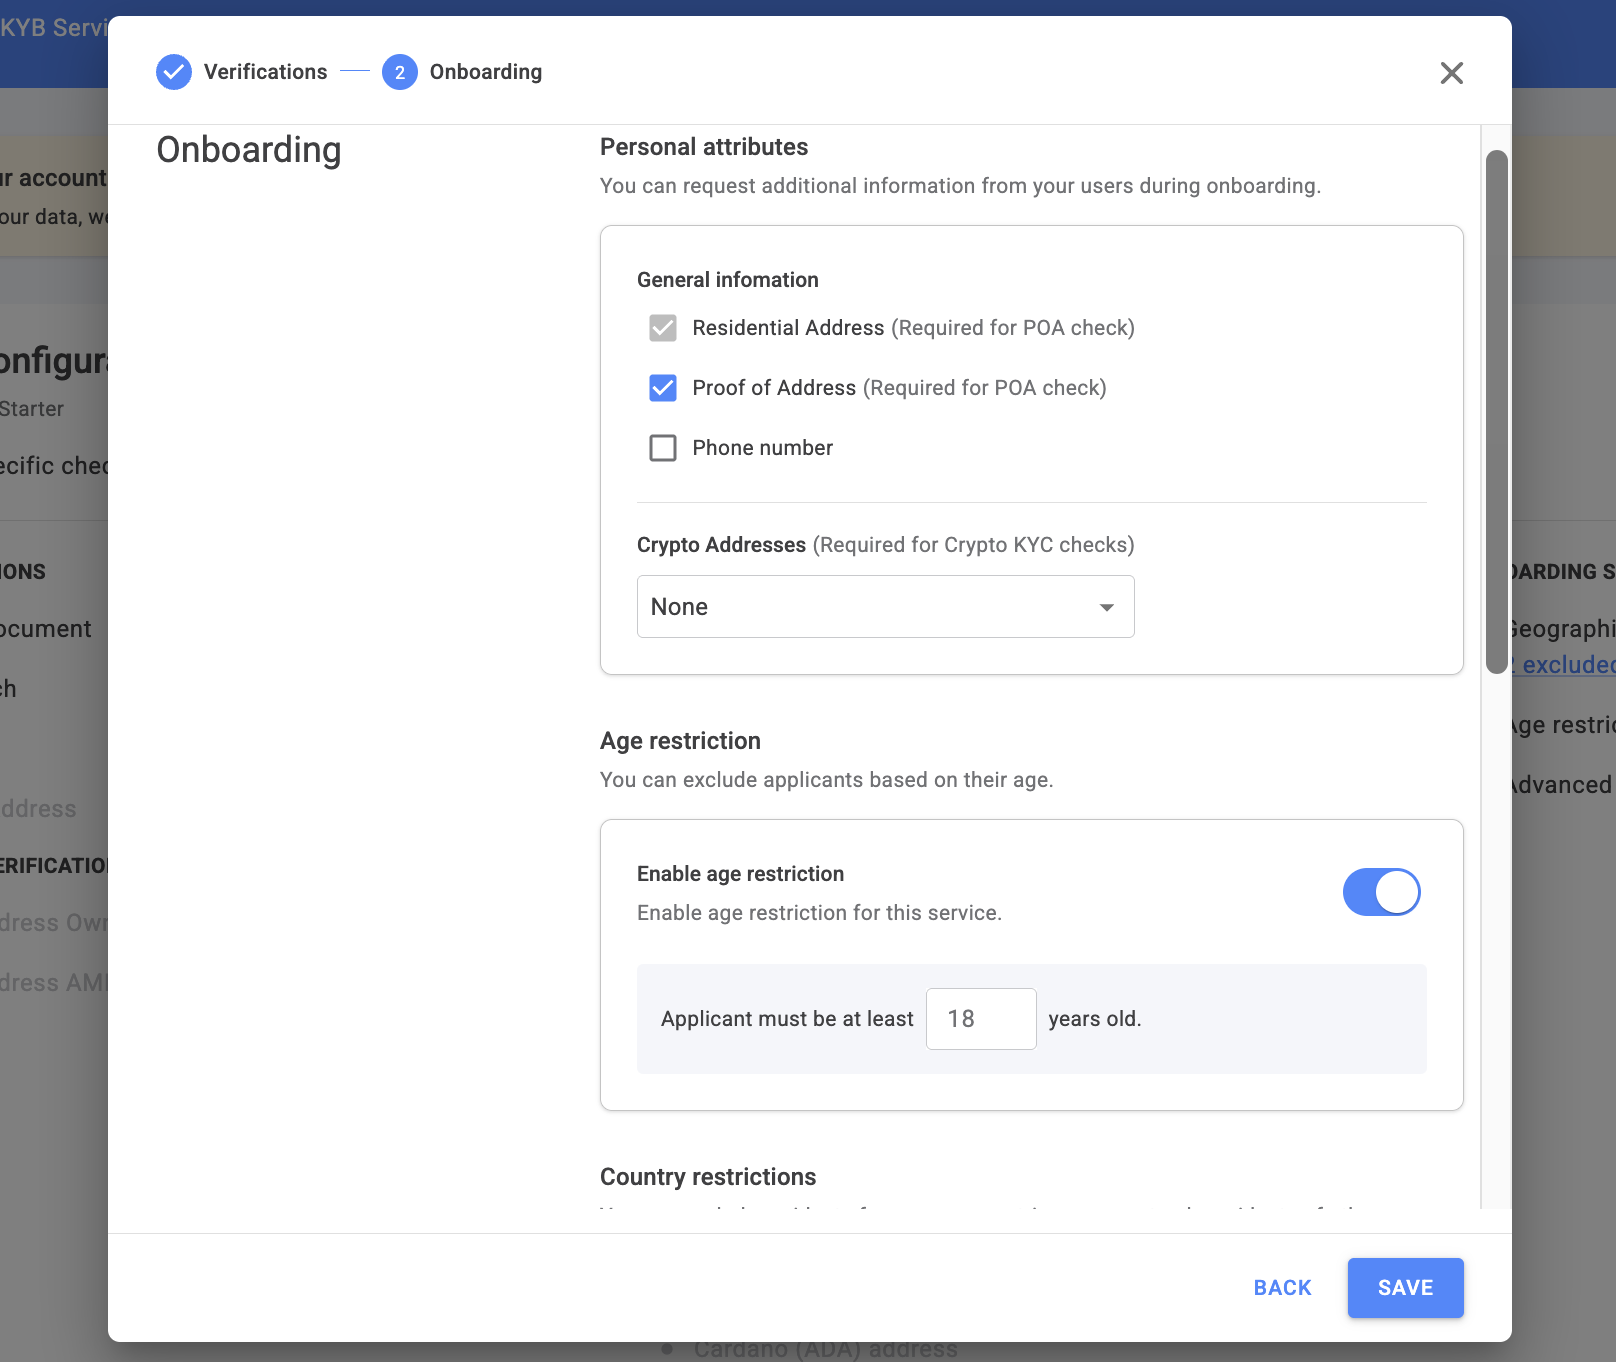Click the "Proof of Address" label text
The image size is (1616, 1362).
(x=774, y=388)
